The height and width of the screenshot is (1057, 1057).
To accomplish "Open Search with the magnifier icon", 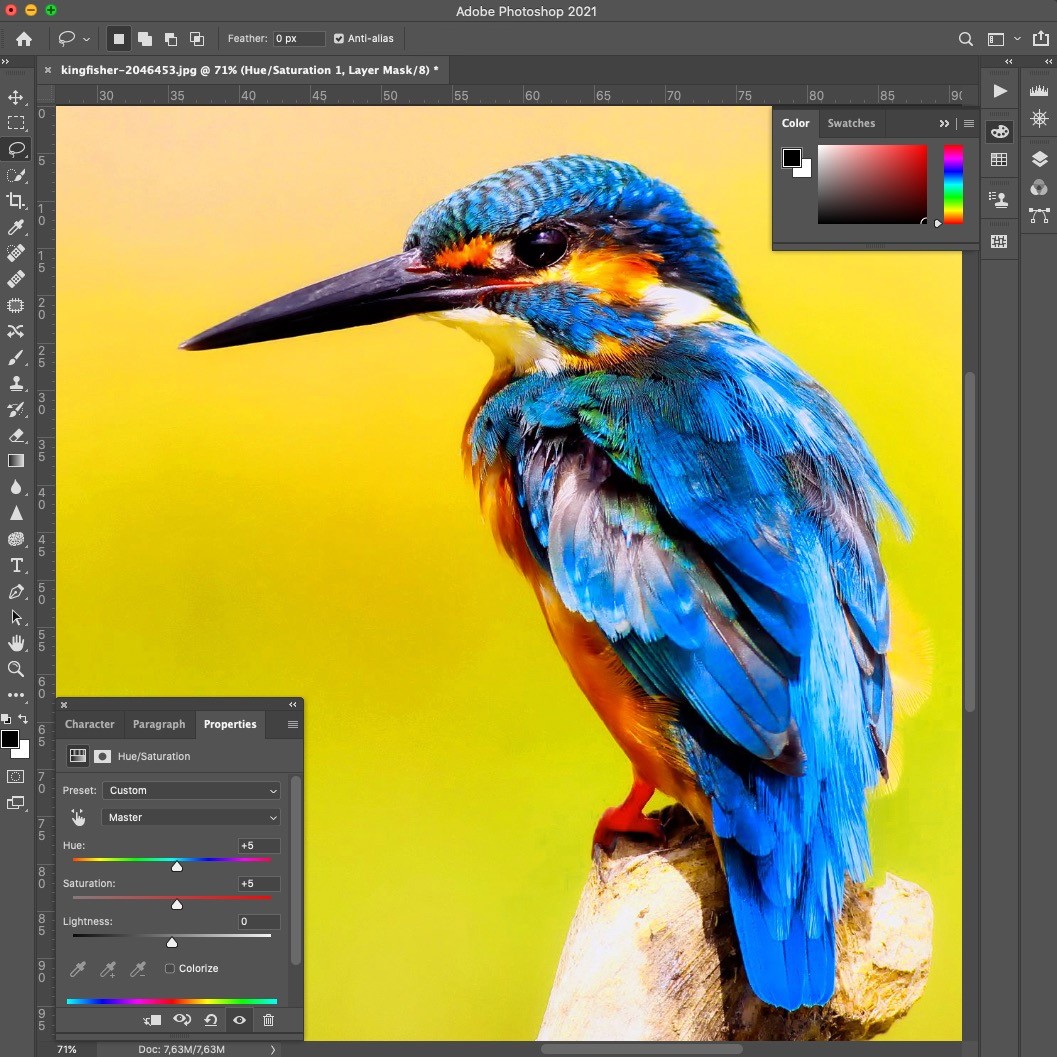I will (x=965, y=39).
